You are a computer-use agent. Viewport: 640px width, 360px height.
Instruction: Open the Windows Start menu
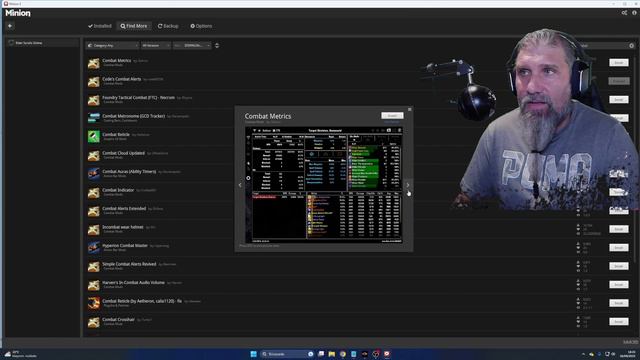(253, 354)
